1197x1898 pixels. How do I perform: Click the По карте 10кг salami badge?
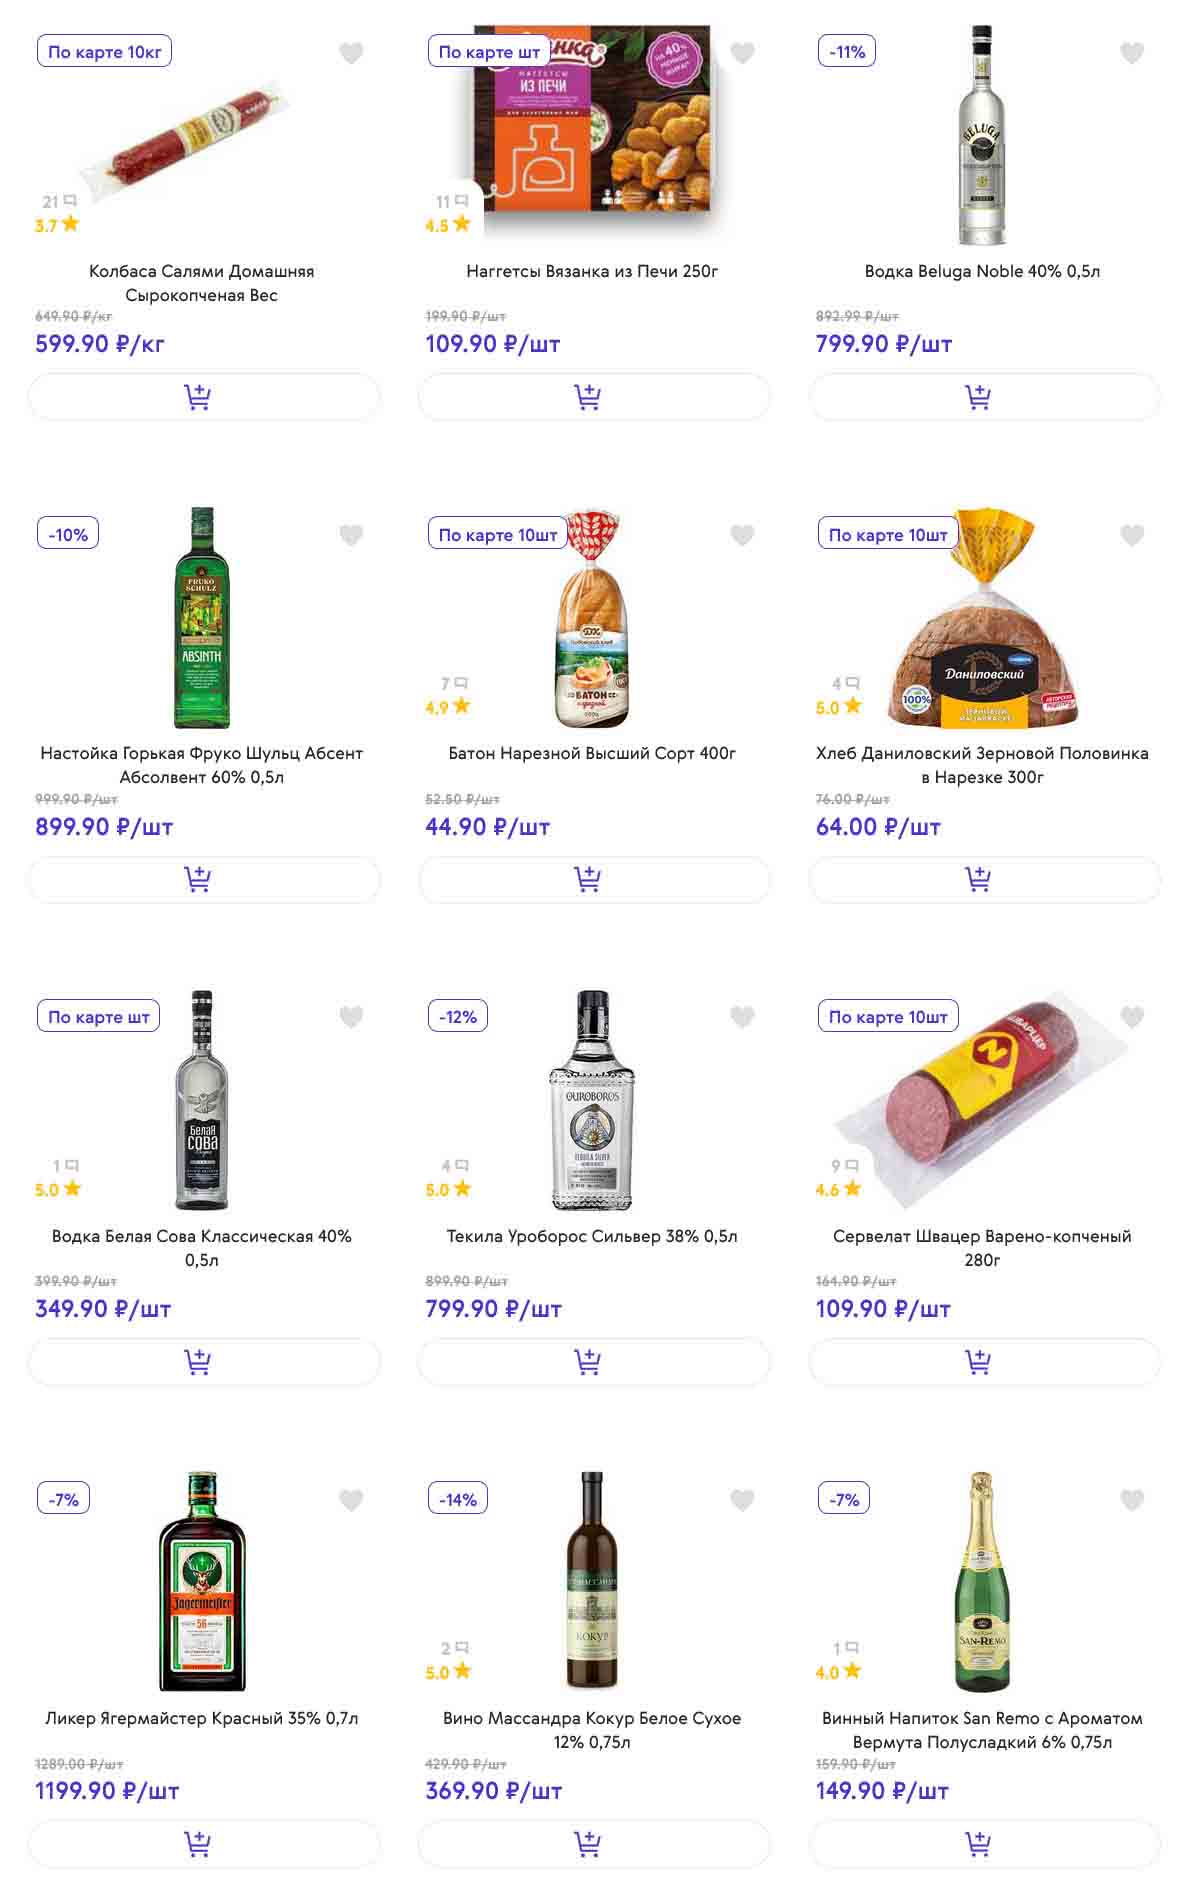104,52
